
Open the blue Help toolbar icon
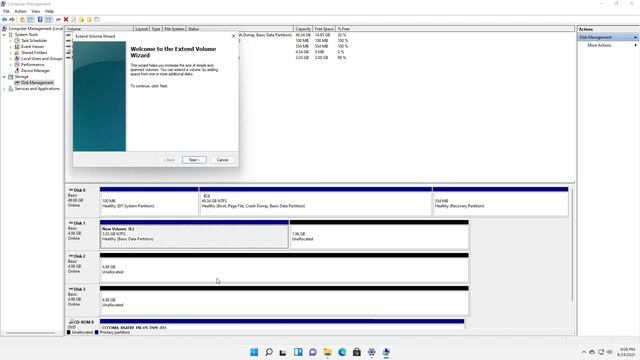coord(40,20)
